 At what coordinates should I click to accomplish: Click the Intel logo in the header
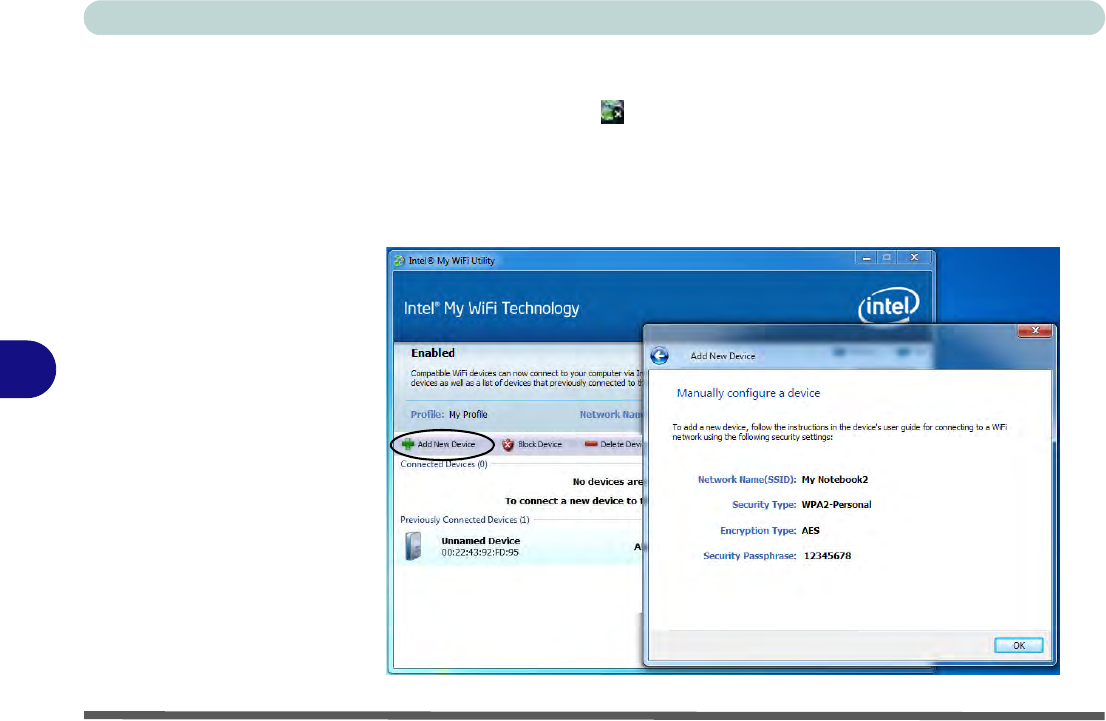click(887, 307)
